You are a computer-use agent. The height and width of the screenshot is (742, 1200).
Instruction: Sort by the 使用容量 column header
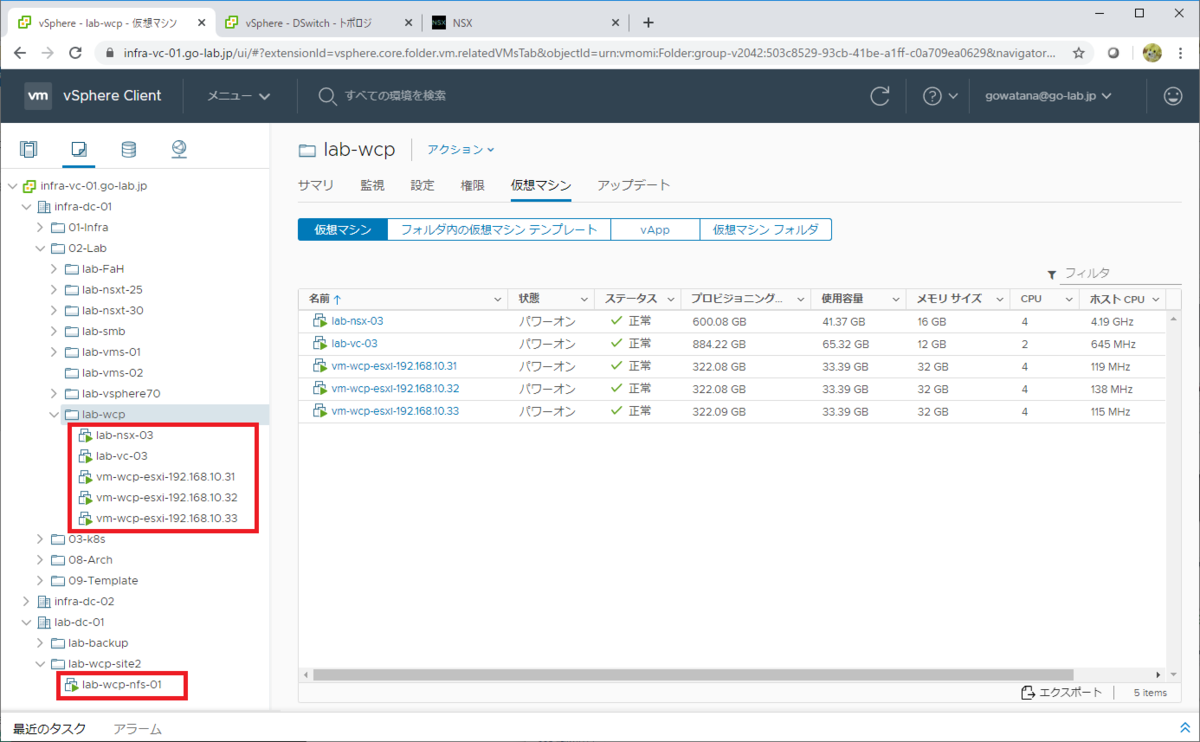click(842, 299)
